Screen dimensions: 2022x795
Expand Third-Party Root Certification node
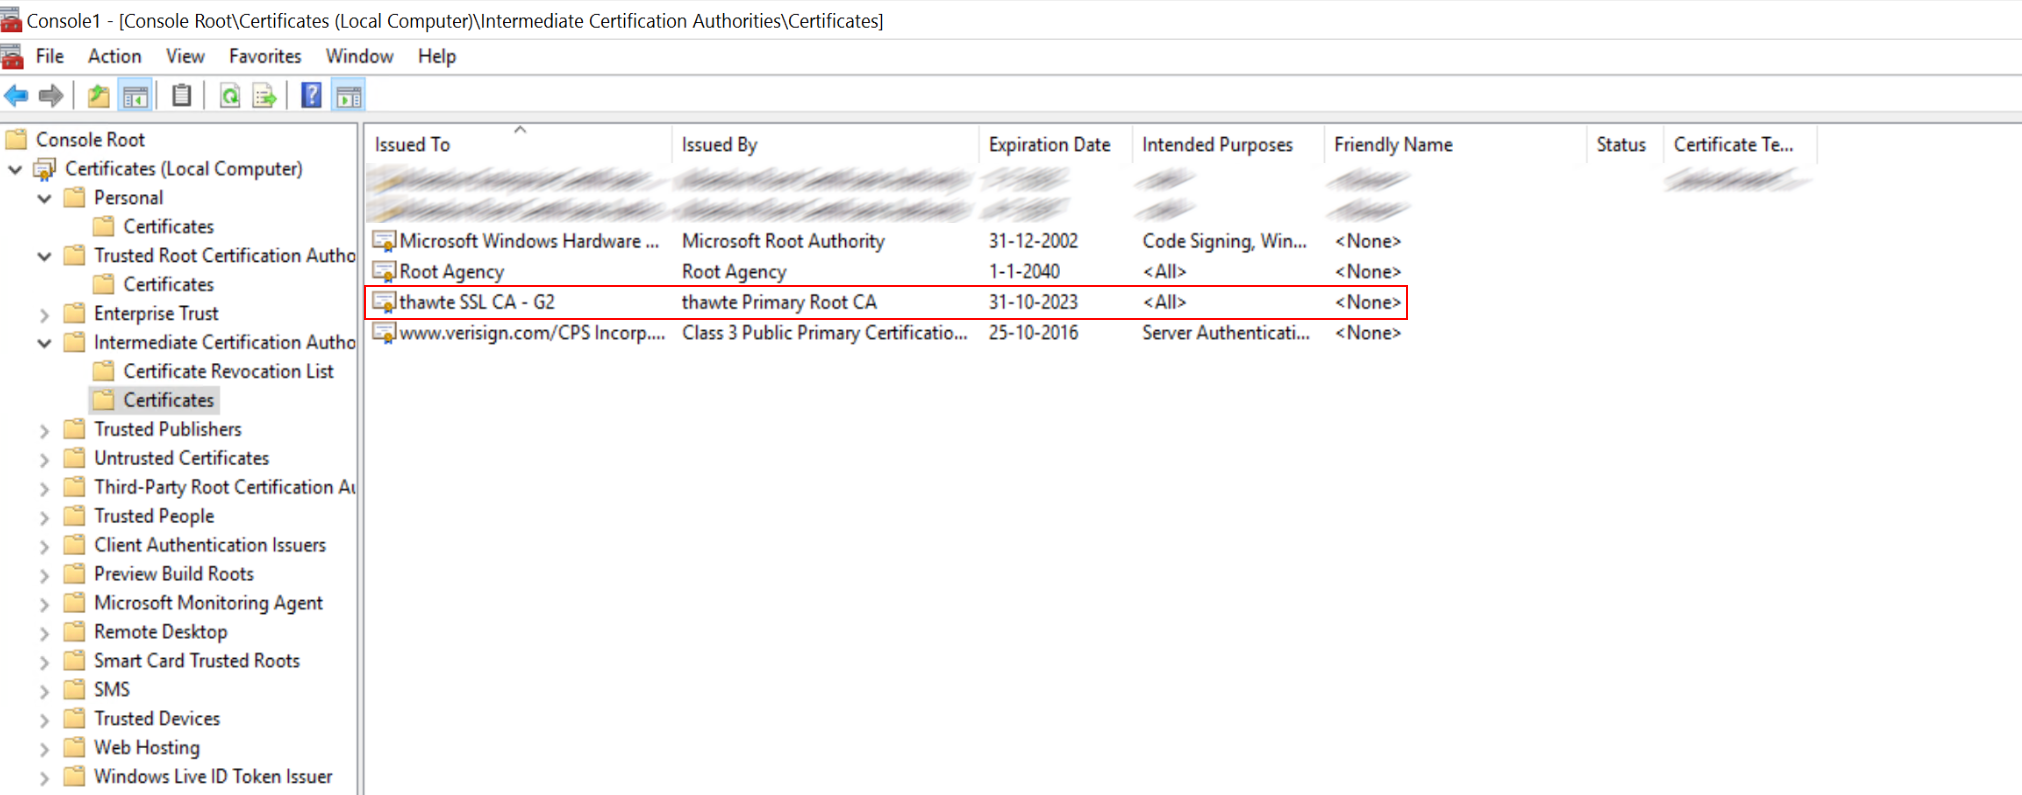(44, 488)
